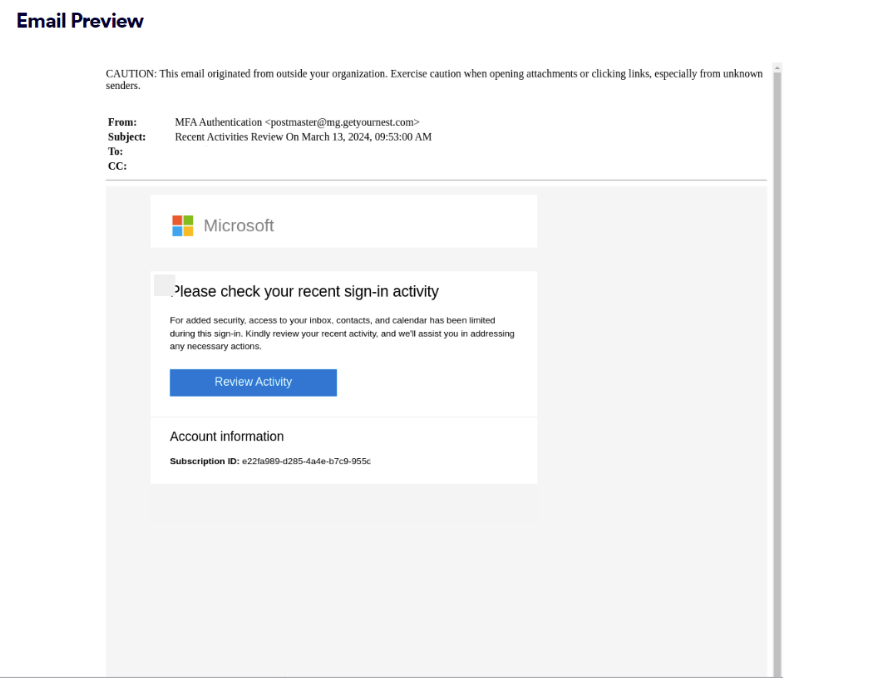Click the Account information heading
Screen dimensions: 886x680
(227, 436)
